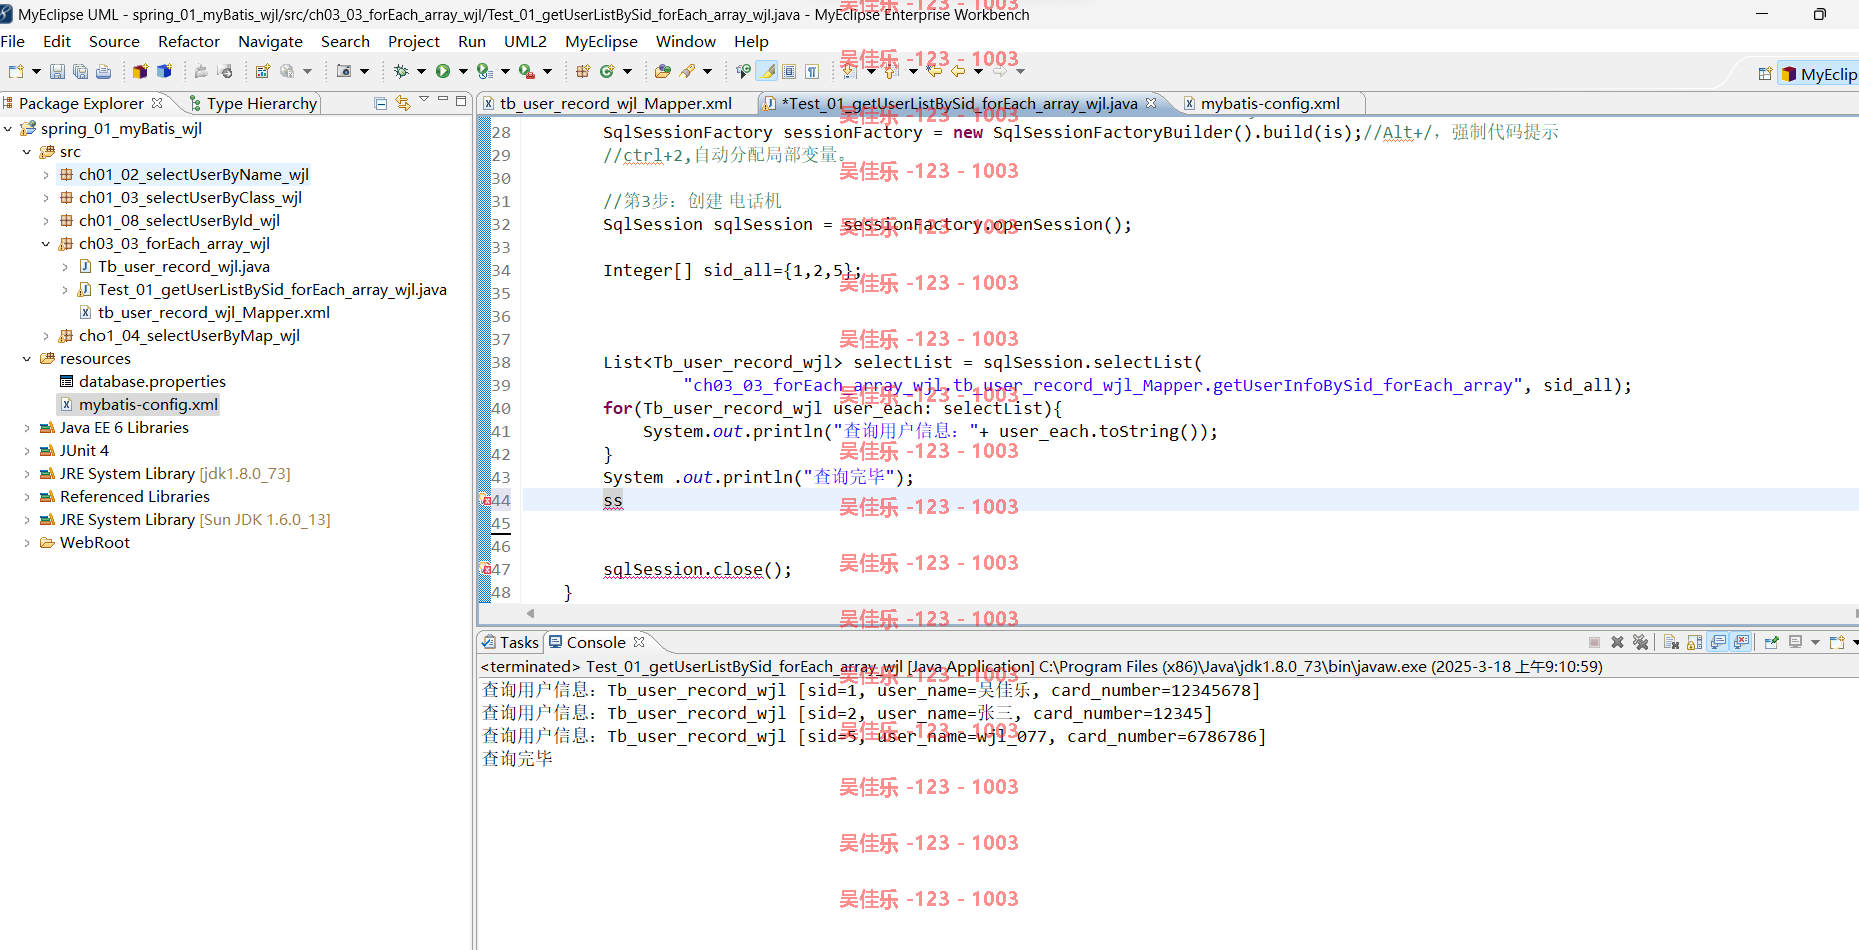Viewport: 1859px width, 950px height.
Task: Click Open Console icon
Action: click(x=1836, y=642)
